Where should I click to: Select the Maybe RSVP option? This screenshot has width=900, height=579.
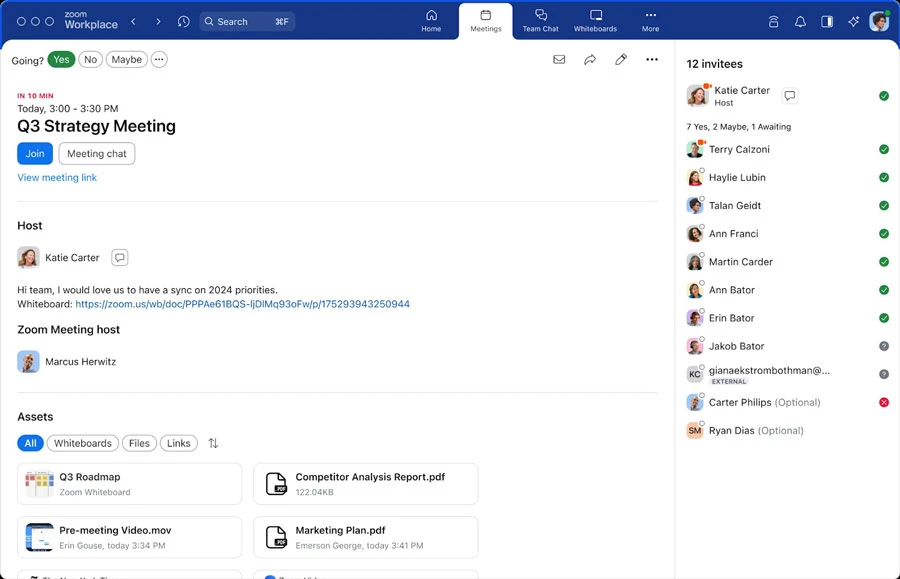126,59
